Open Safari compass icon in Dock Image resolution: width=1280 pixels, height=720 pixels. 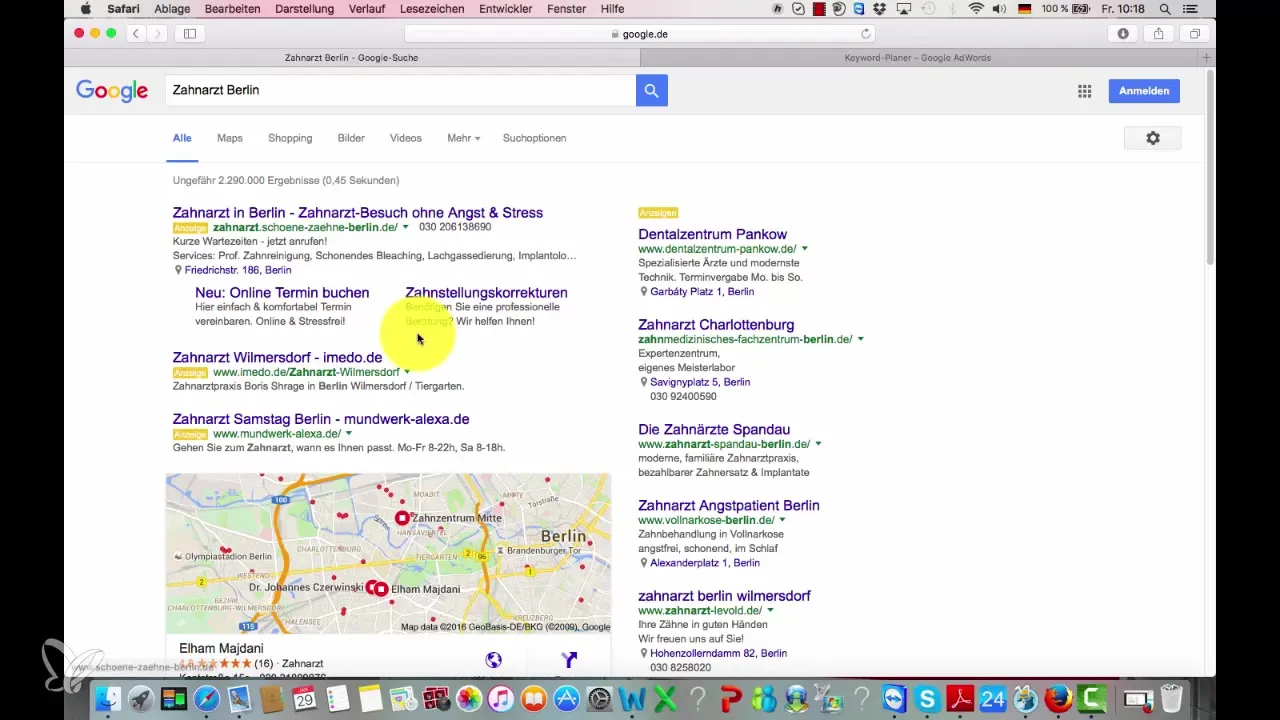click(206, 698)
